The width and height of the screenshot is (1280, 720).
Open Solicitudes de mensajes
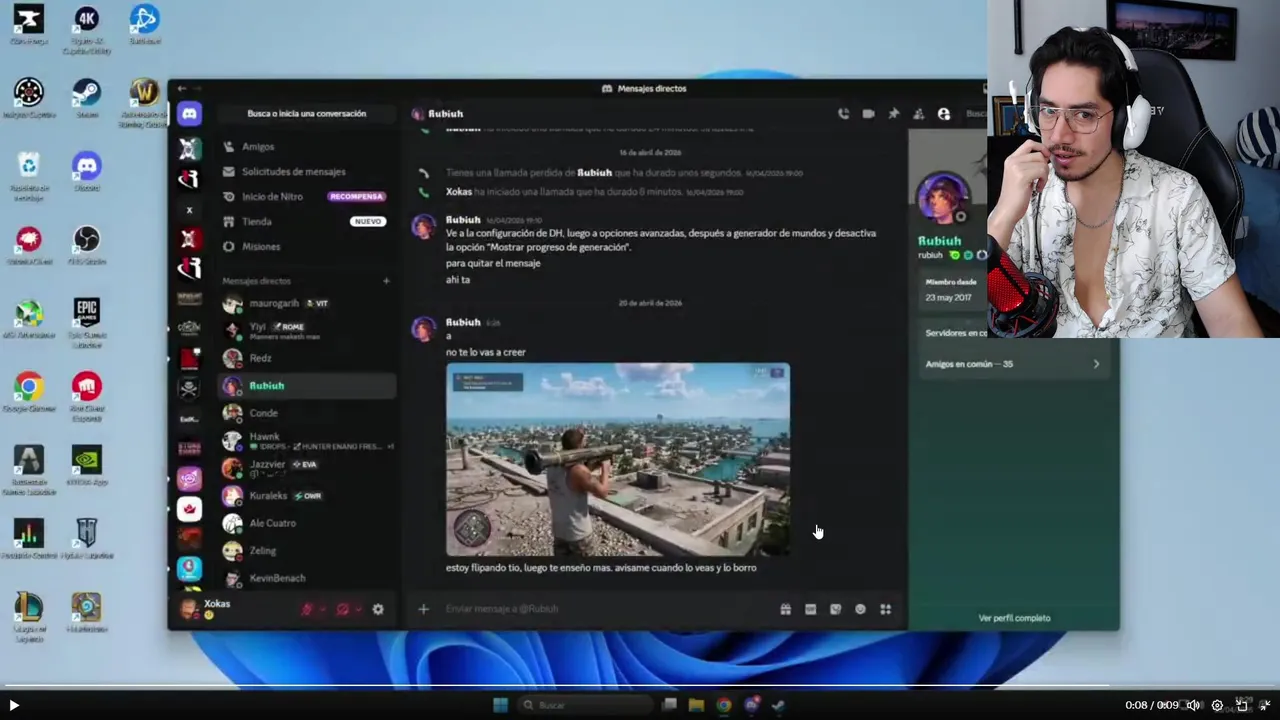[306, 172]
